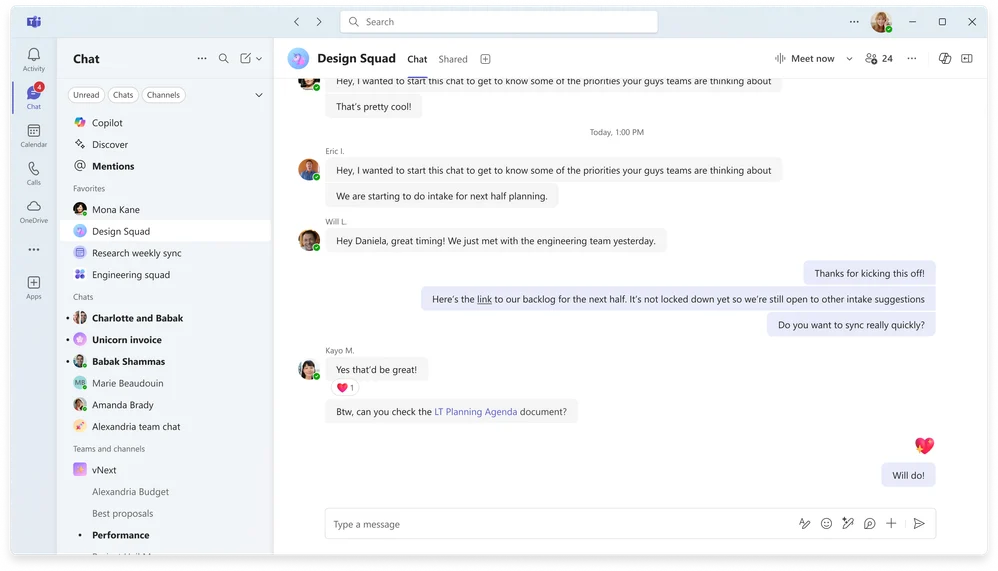Toggle the Chats filter chip
This screenshot has width=998, height=571.
pos(123,95)
